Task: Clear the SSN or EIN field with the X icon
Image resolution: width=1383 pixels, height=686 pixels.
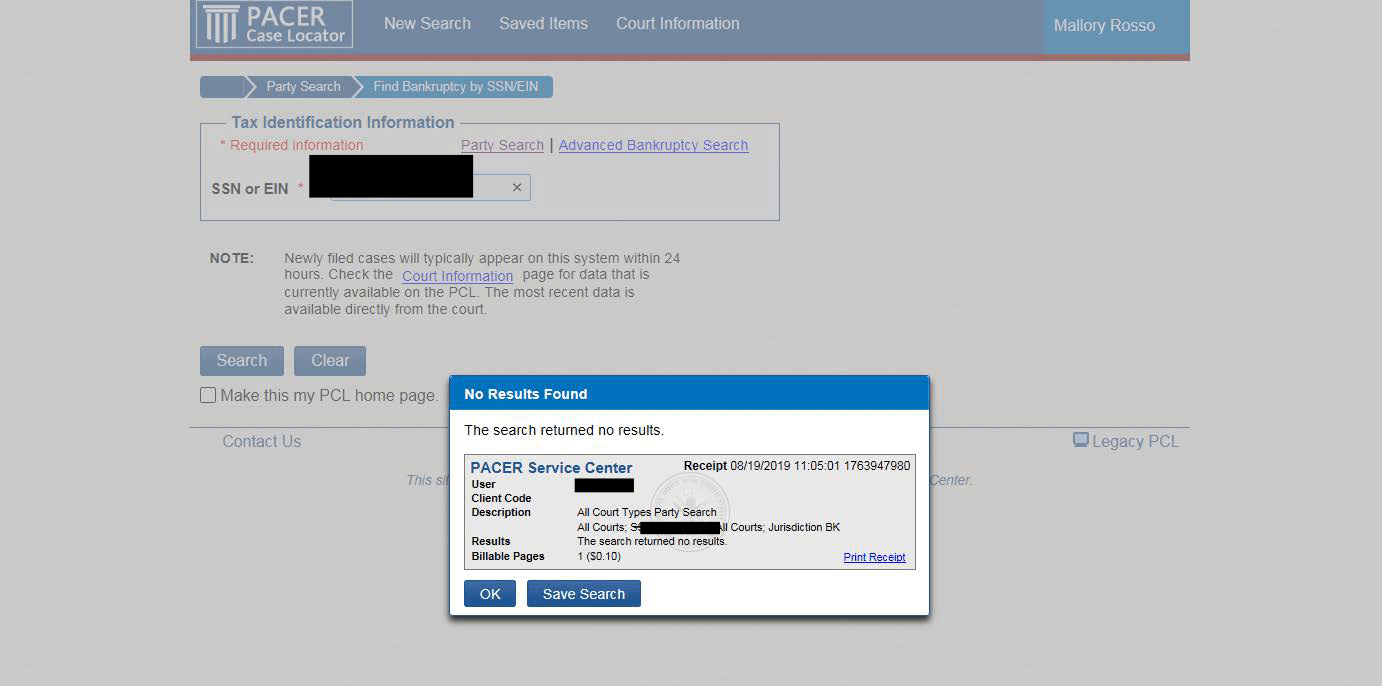Action: click(517, 187)
